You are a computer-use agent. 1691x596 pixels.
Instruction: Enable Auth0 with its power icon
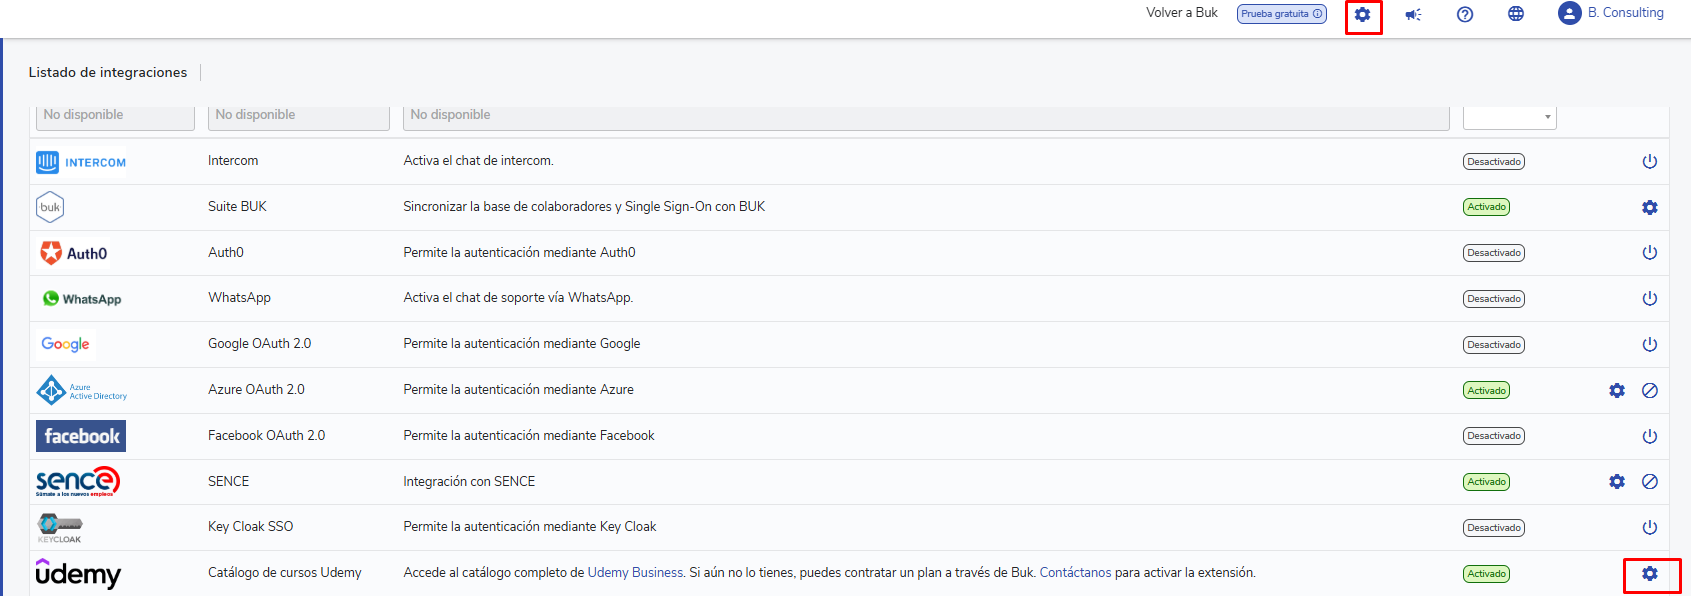pyautogui.click(x=1650, y=253)
